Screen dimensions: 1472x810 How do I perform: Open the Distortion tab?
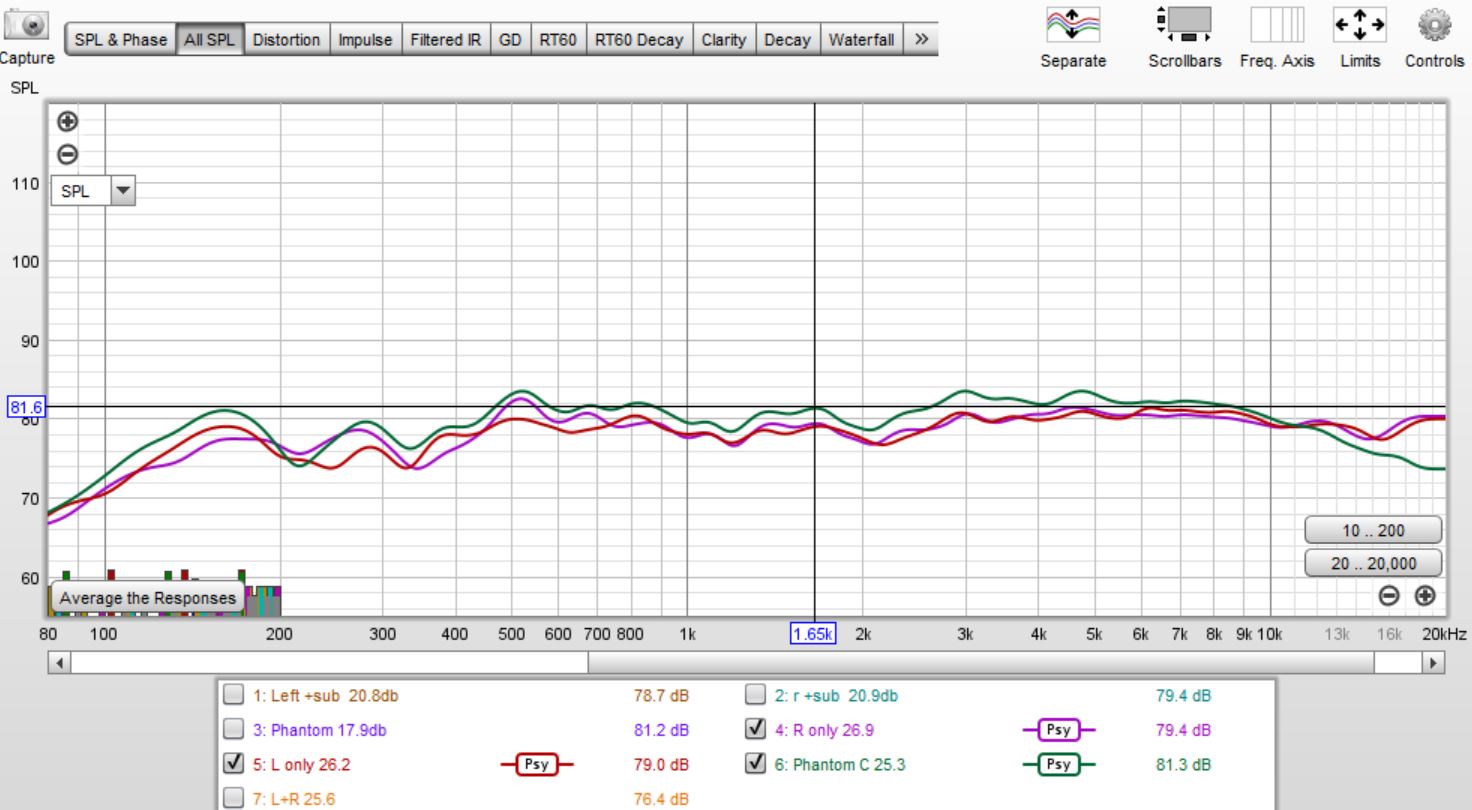coord(286,40)
